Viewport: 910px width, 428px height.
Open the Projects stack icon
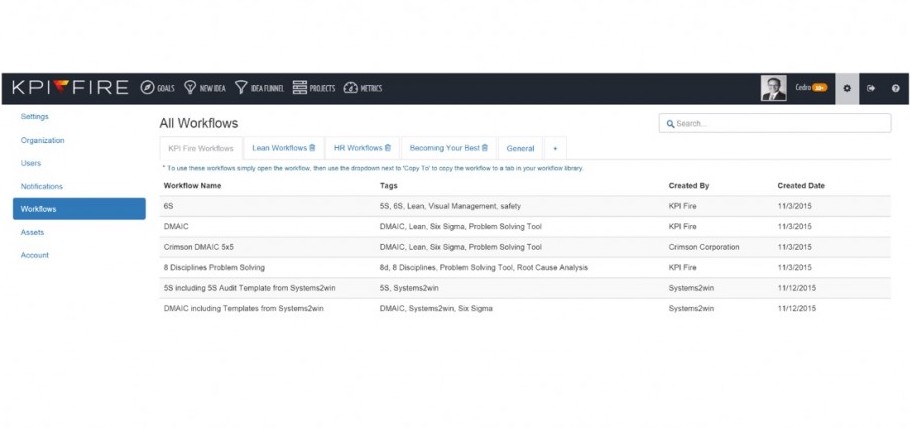[x=299, y=88]
